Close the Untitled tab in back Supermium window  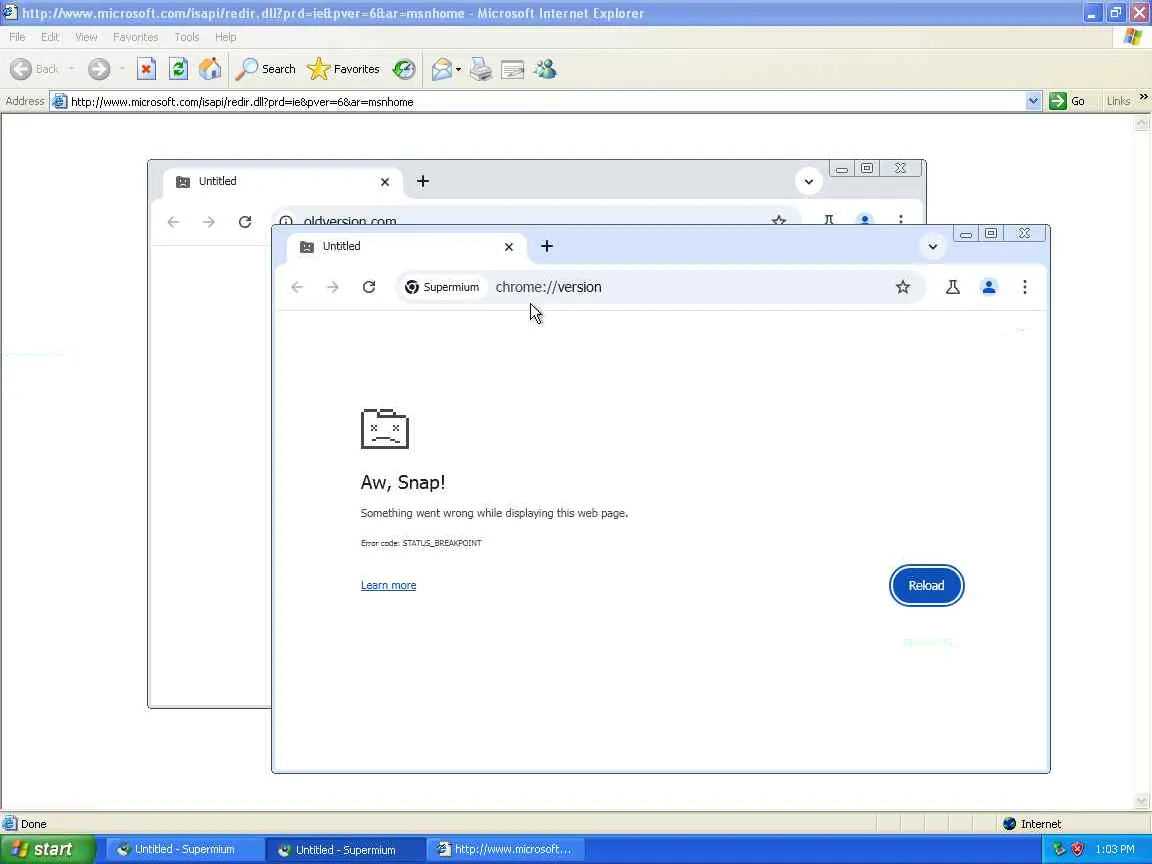(384, 182)
